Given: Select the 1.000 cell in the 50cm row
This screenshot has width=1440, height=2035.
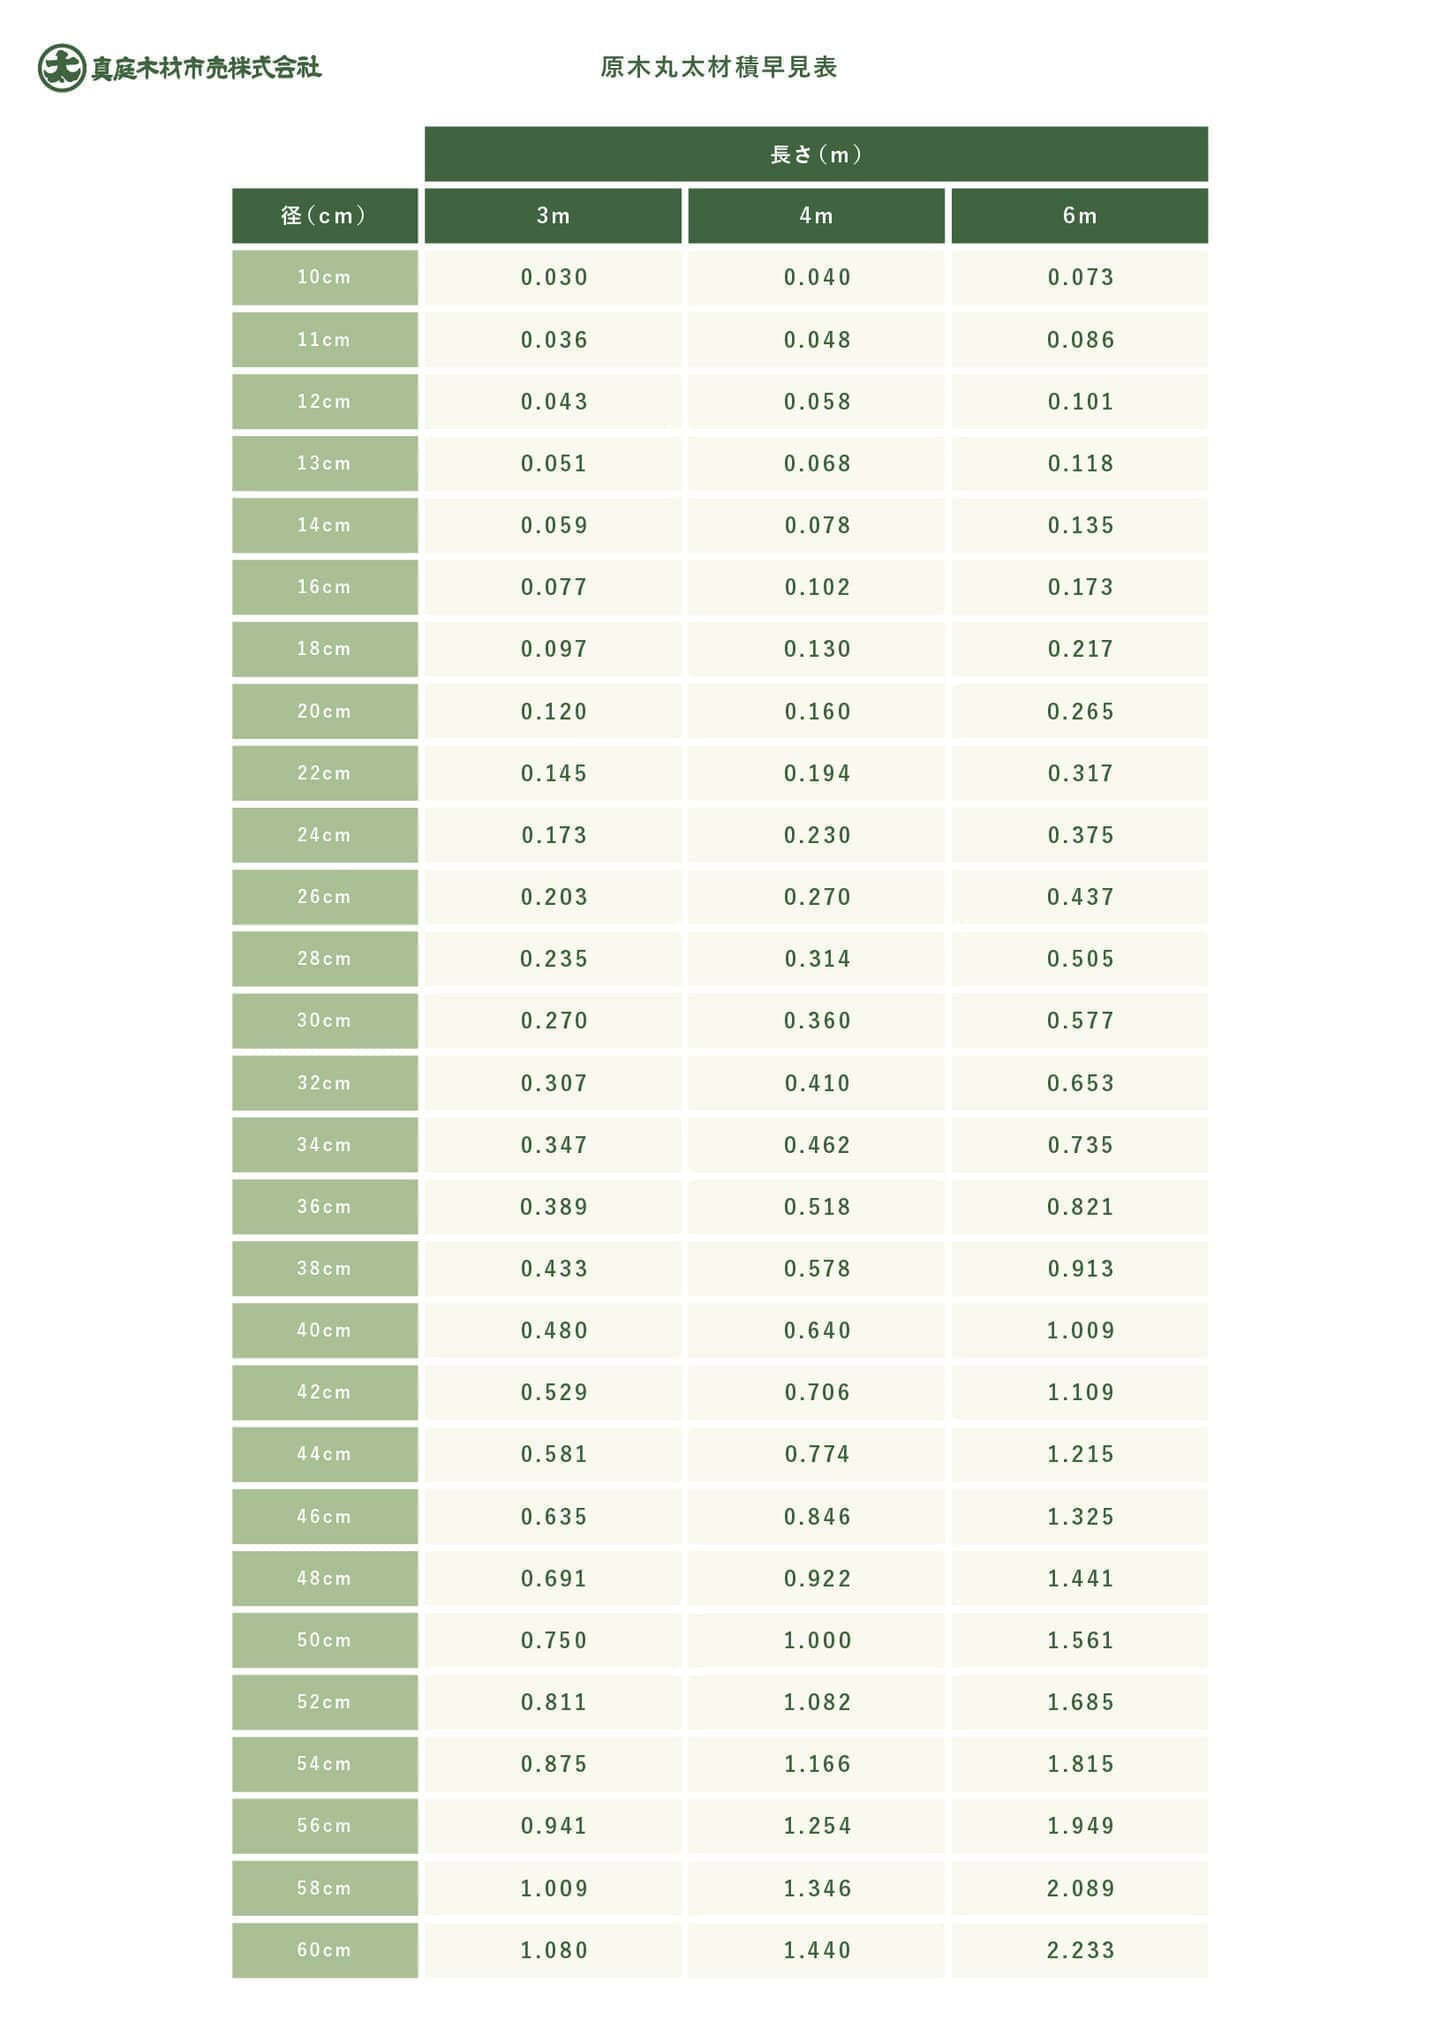Looking at the screenshot, I should tap(816, 1640).
